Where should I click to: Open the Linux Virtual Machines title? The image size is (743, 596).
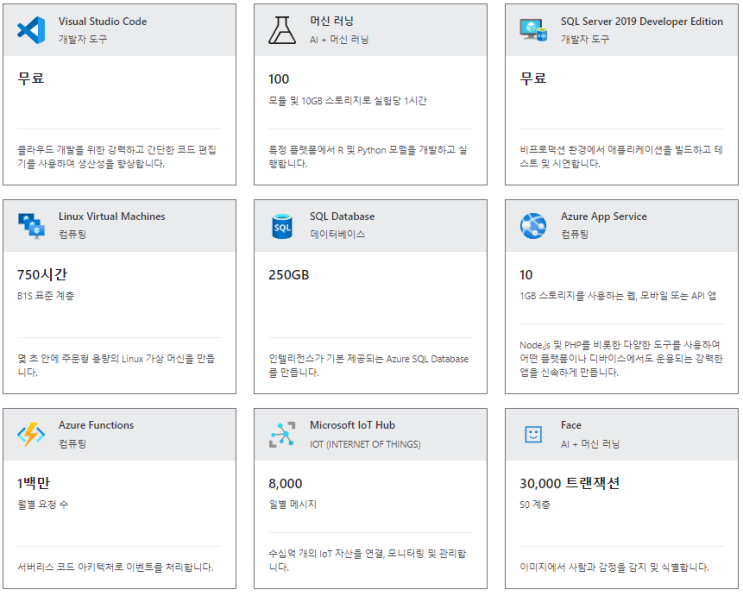click(x=112, y=217)
